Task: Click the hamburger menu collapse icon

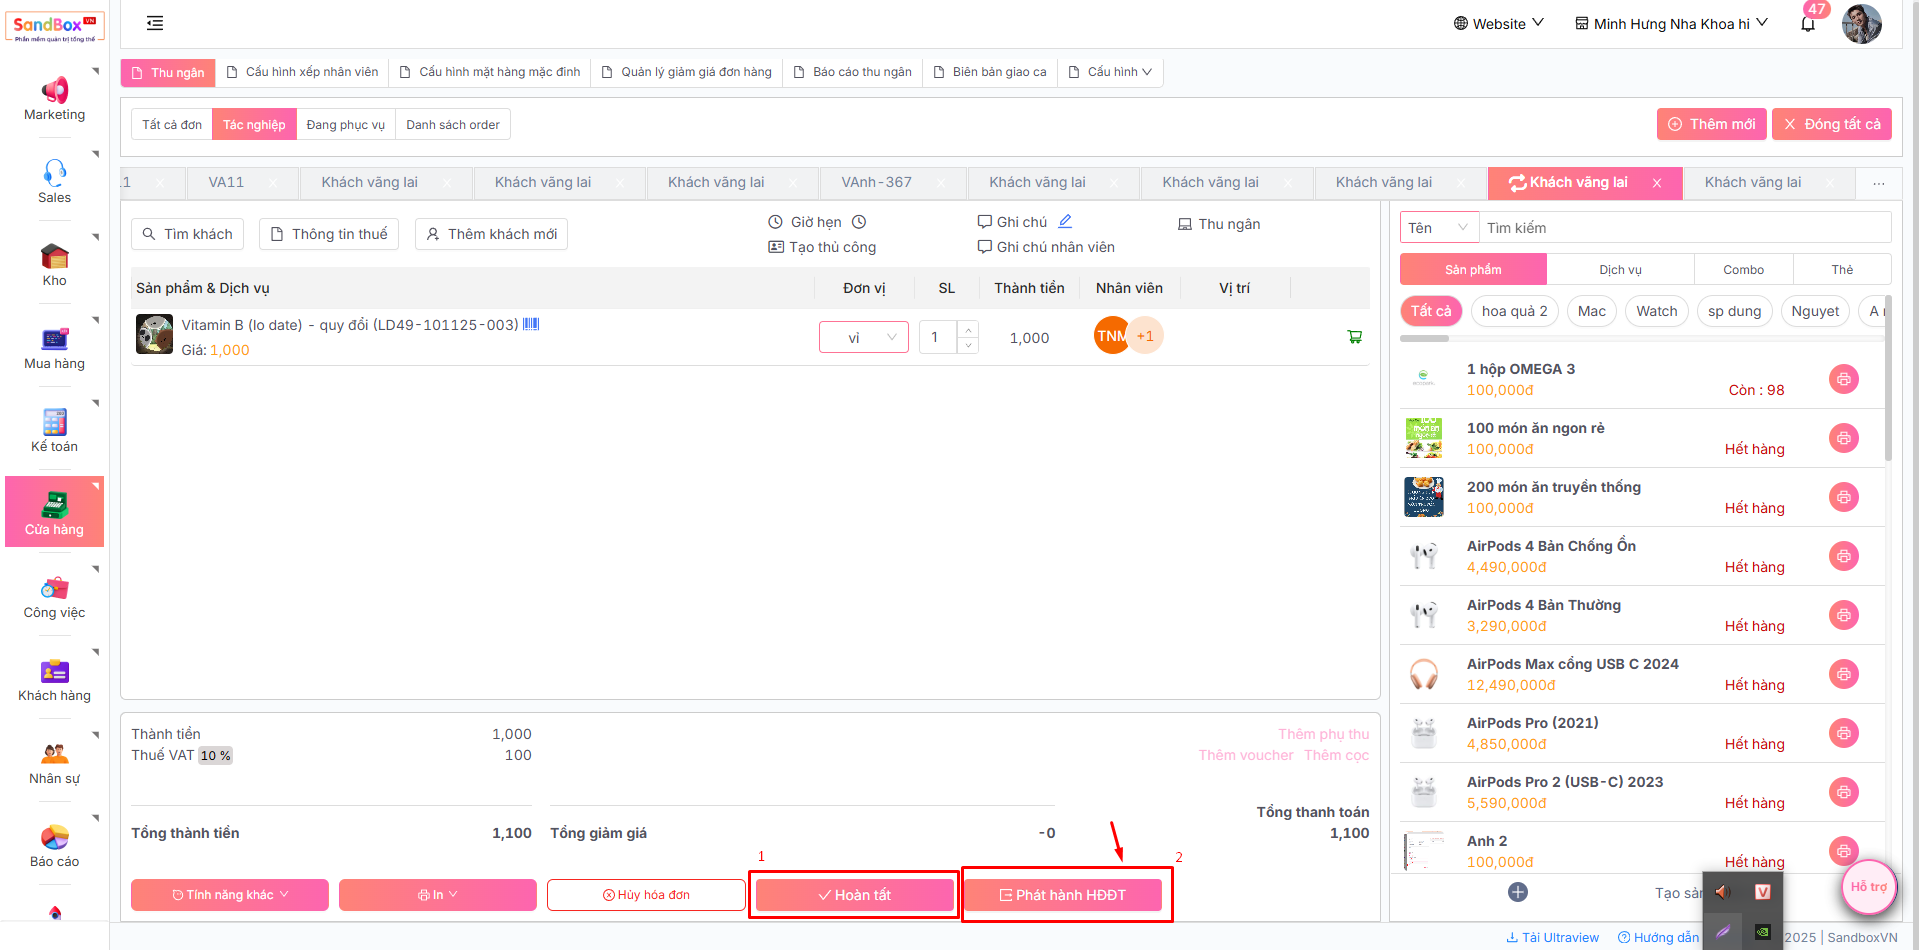Action: click(155, 23)
